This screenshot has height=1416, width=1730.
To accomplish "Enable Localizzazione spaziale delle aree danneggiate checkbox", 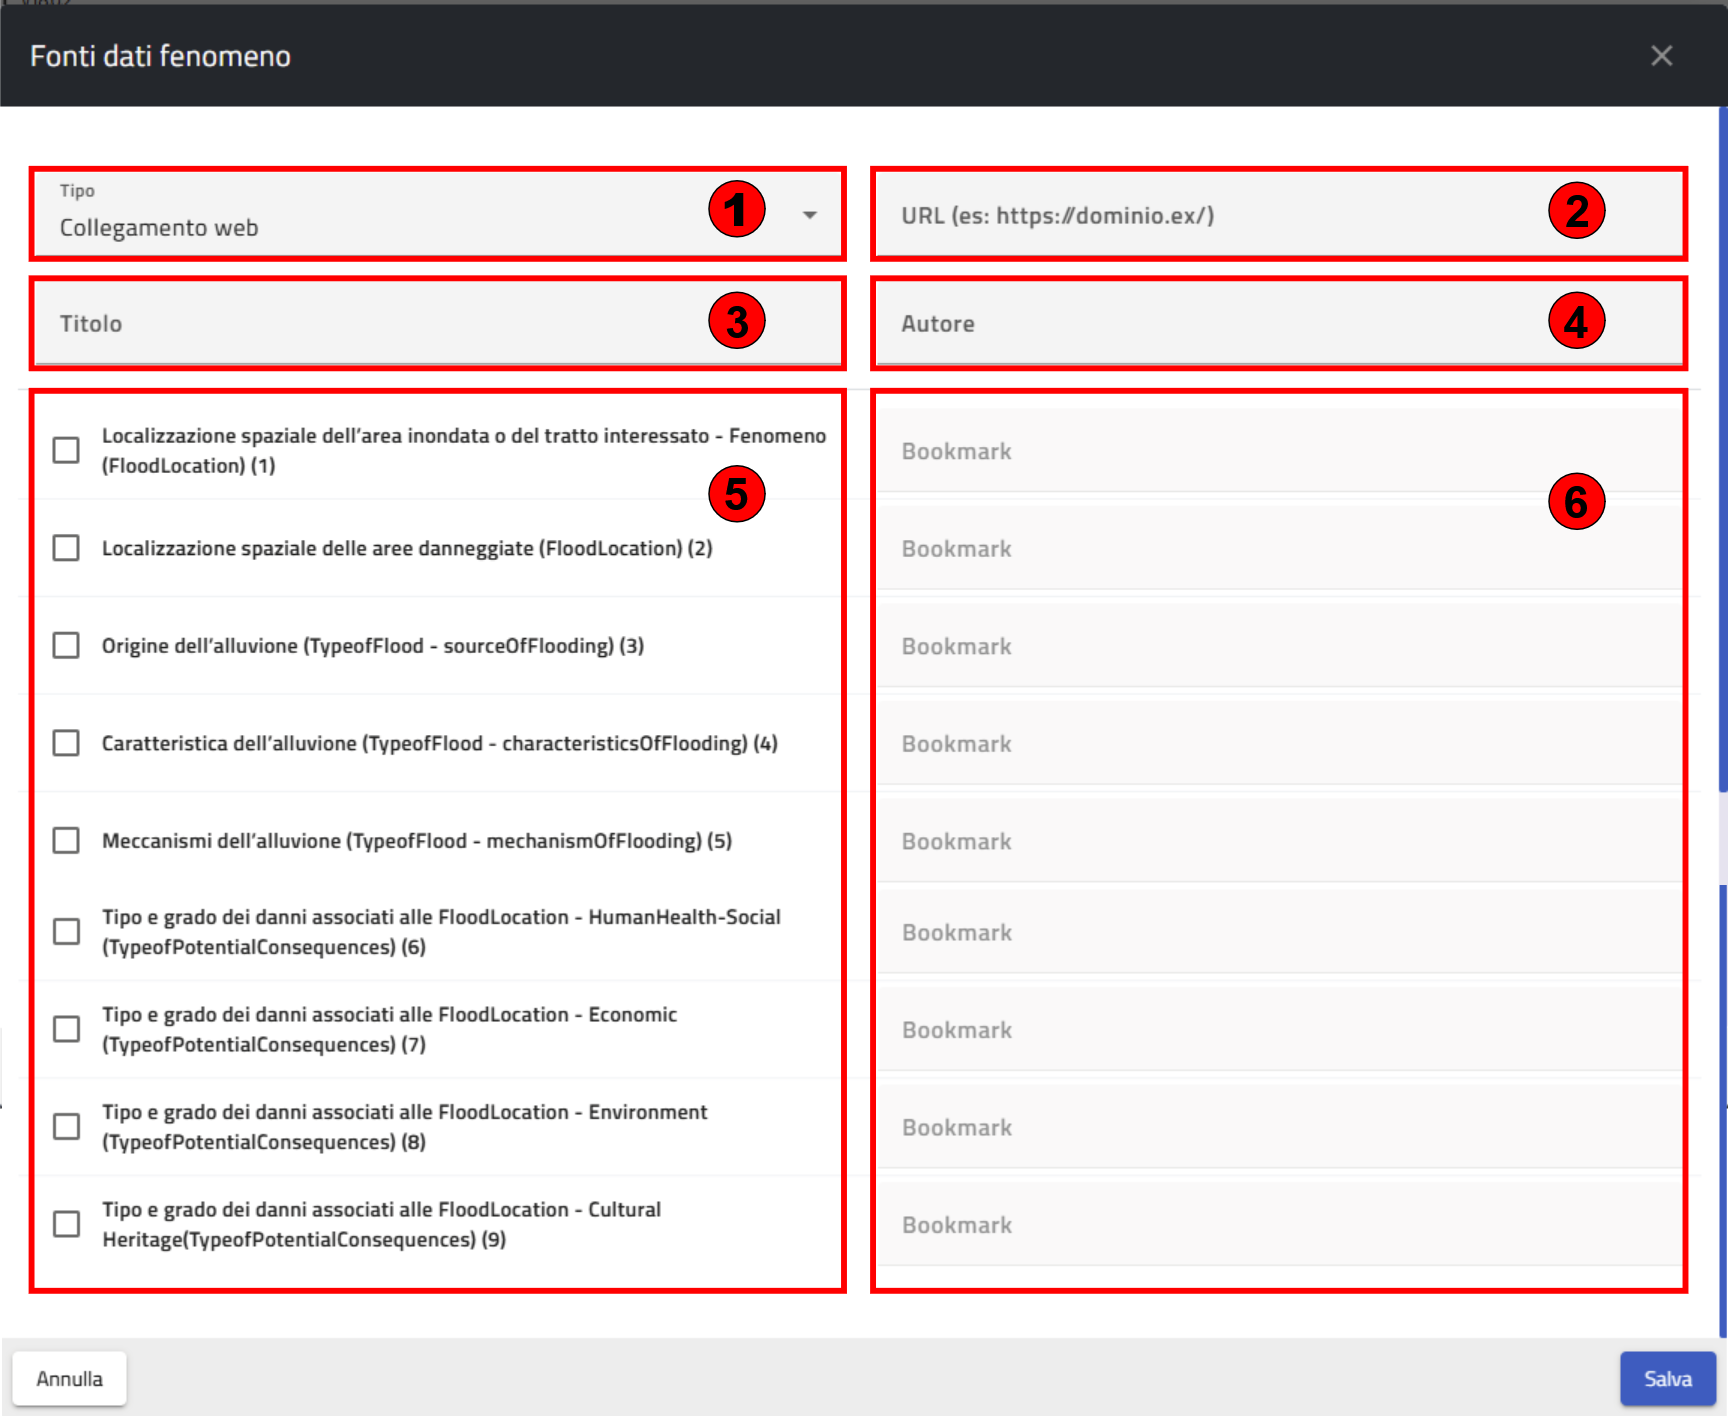I will click(x=66, y=548).
